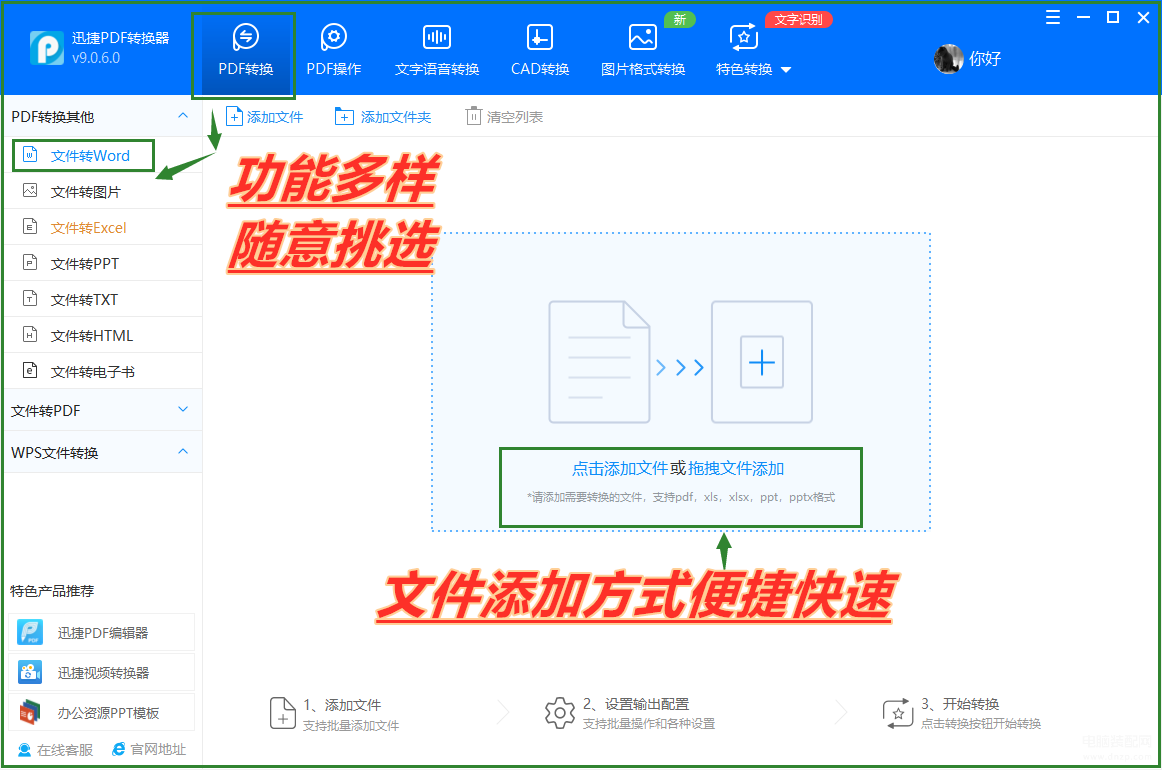Contact 在线客服 support

click(56, 750)
